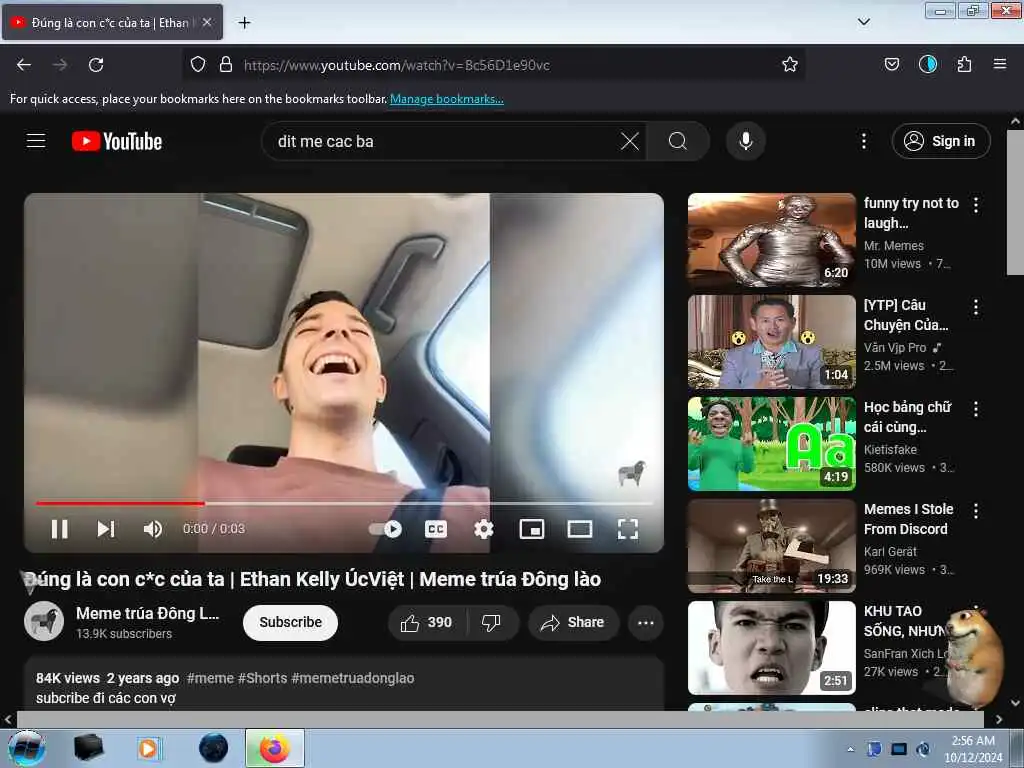Go to YouTube home via logo

pos(117,141)
